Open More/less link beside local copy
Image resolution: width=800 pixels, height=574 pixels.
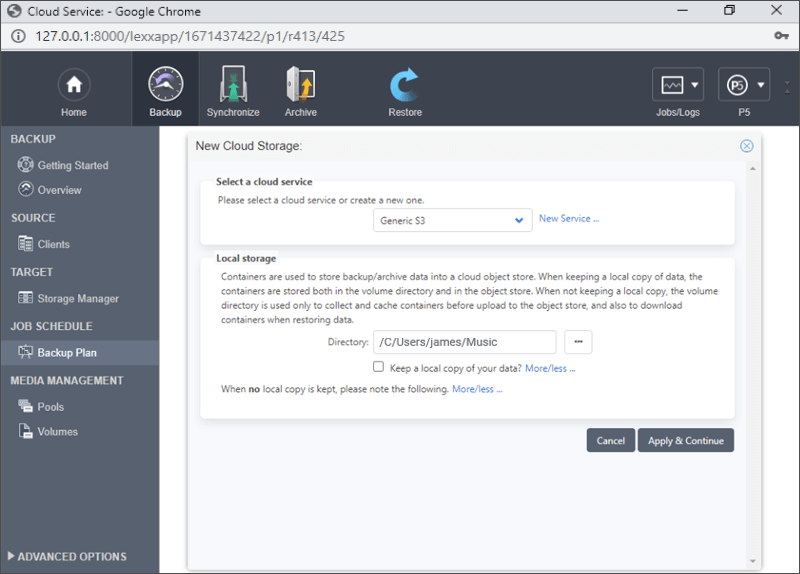coord(550,368)
